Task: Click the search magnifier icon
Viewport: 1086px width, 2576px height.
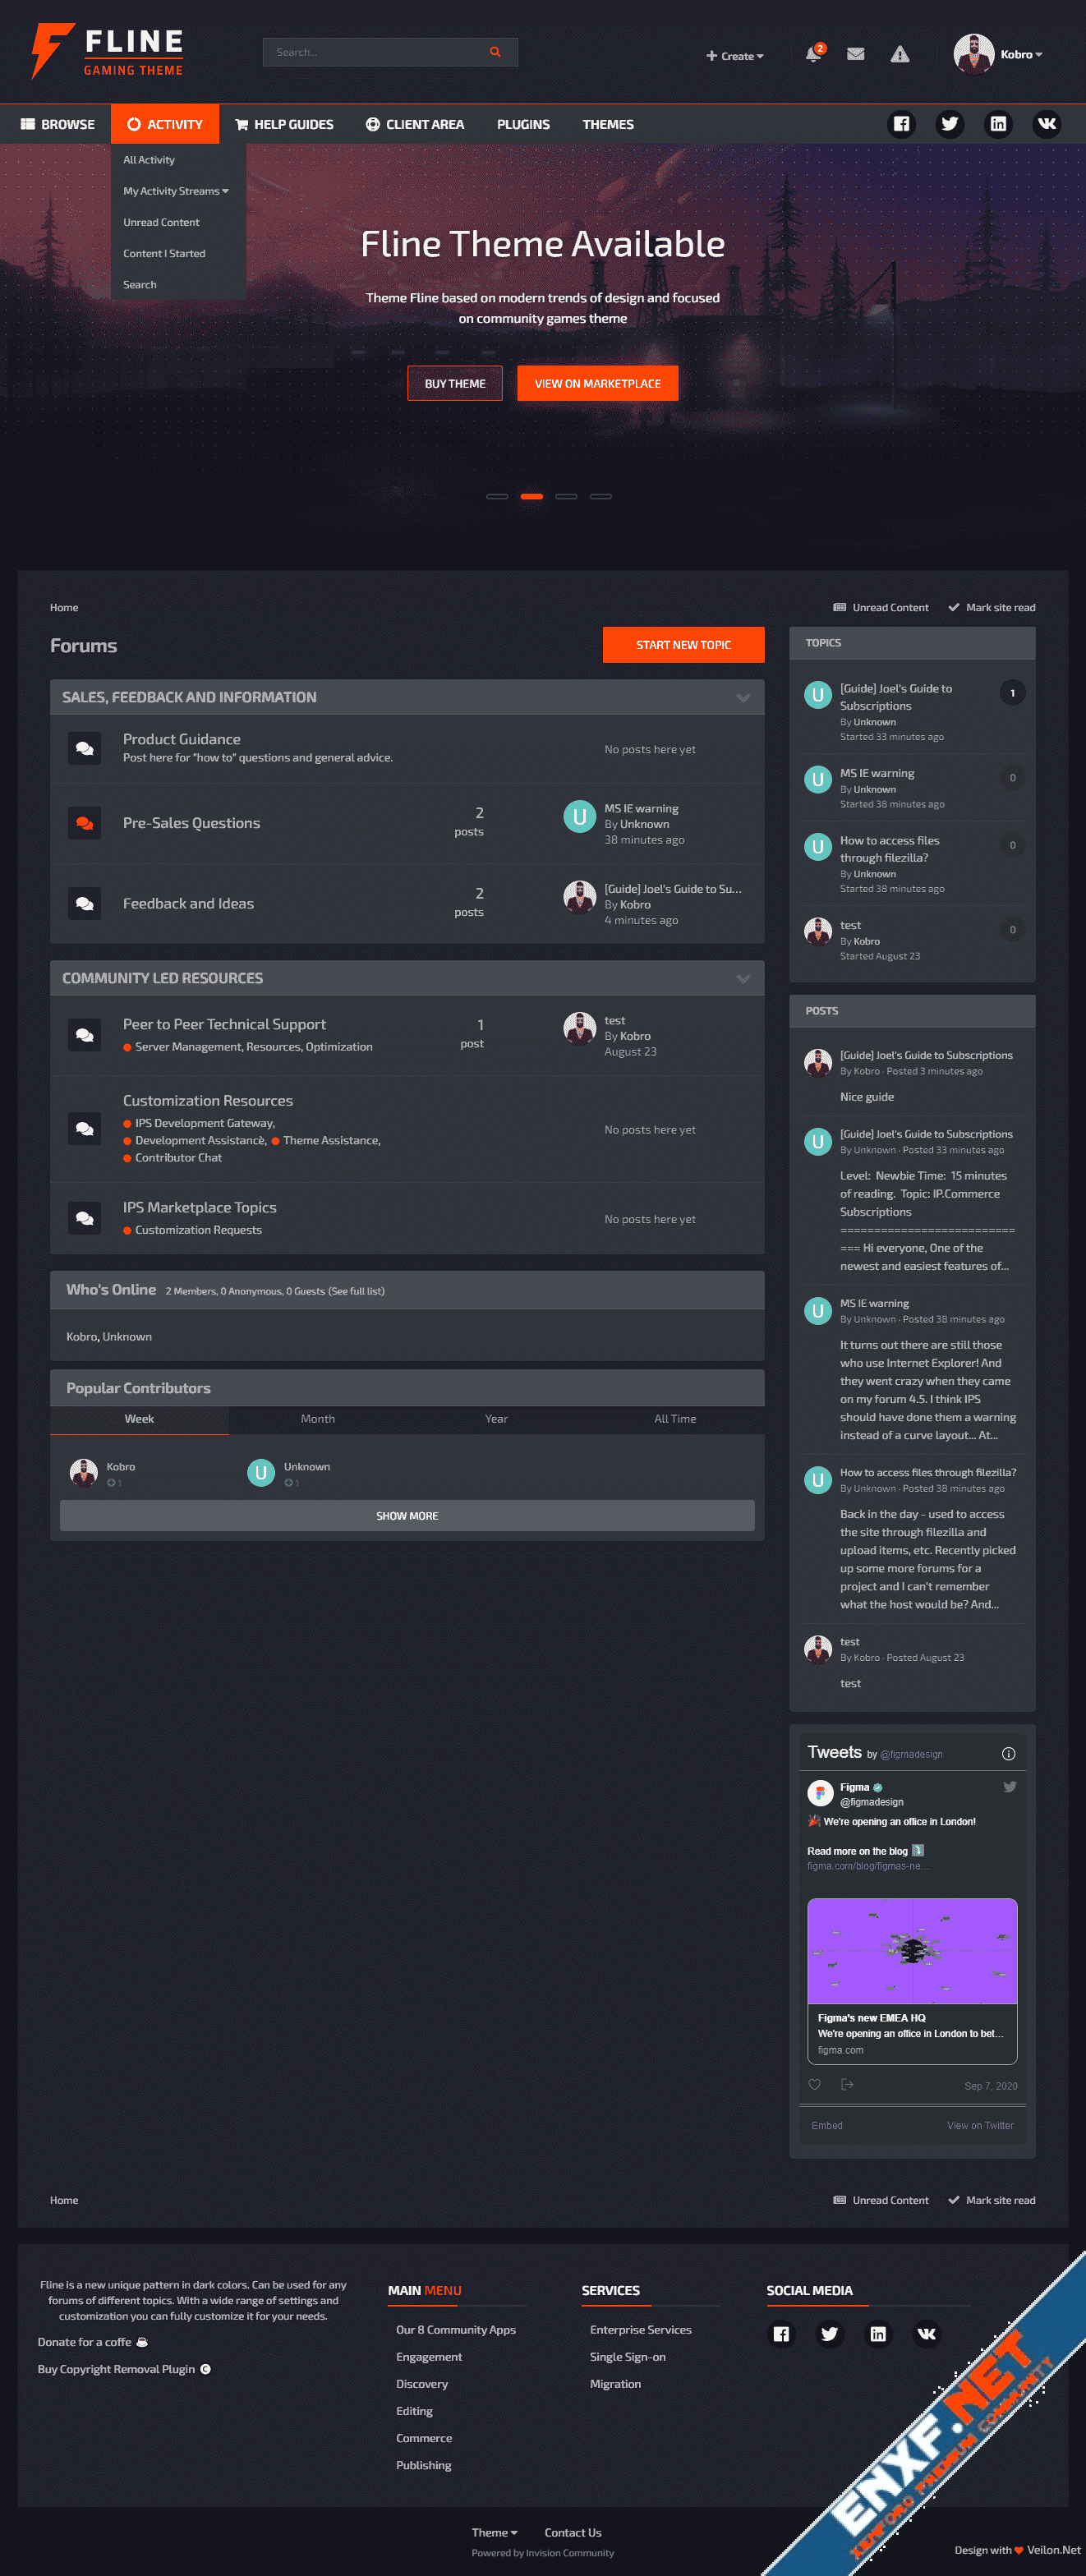Action: (495, 52)
